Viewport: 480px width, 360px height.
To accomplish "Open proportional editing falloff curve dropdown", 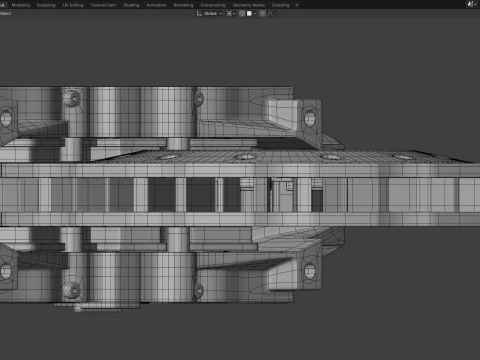I will tap(272, 14).
